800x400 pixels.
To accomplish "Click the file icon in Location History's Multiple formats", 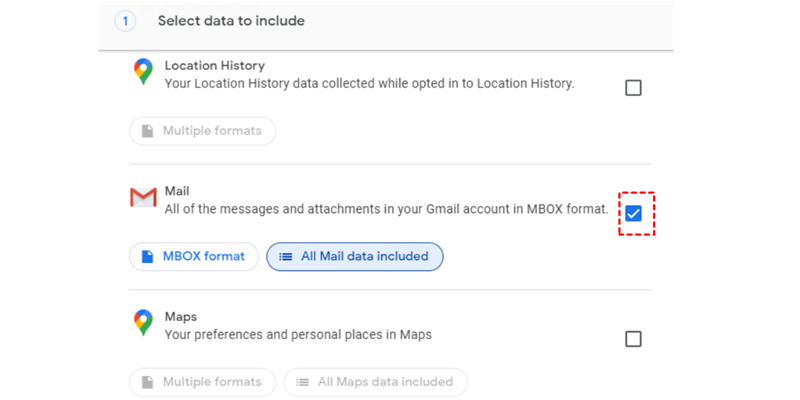I will click(x=148, y=131).
